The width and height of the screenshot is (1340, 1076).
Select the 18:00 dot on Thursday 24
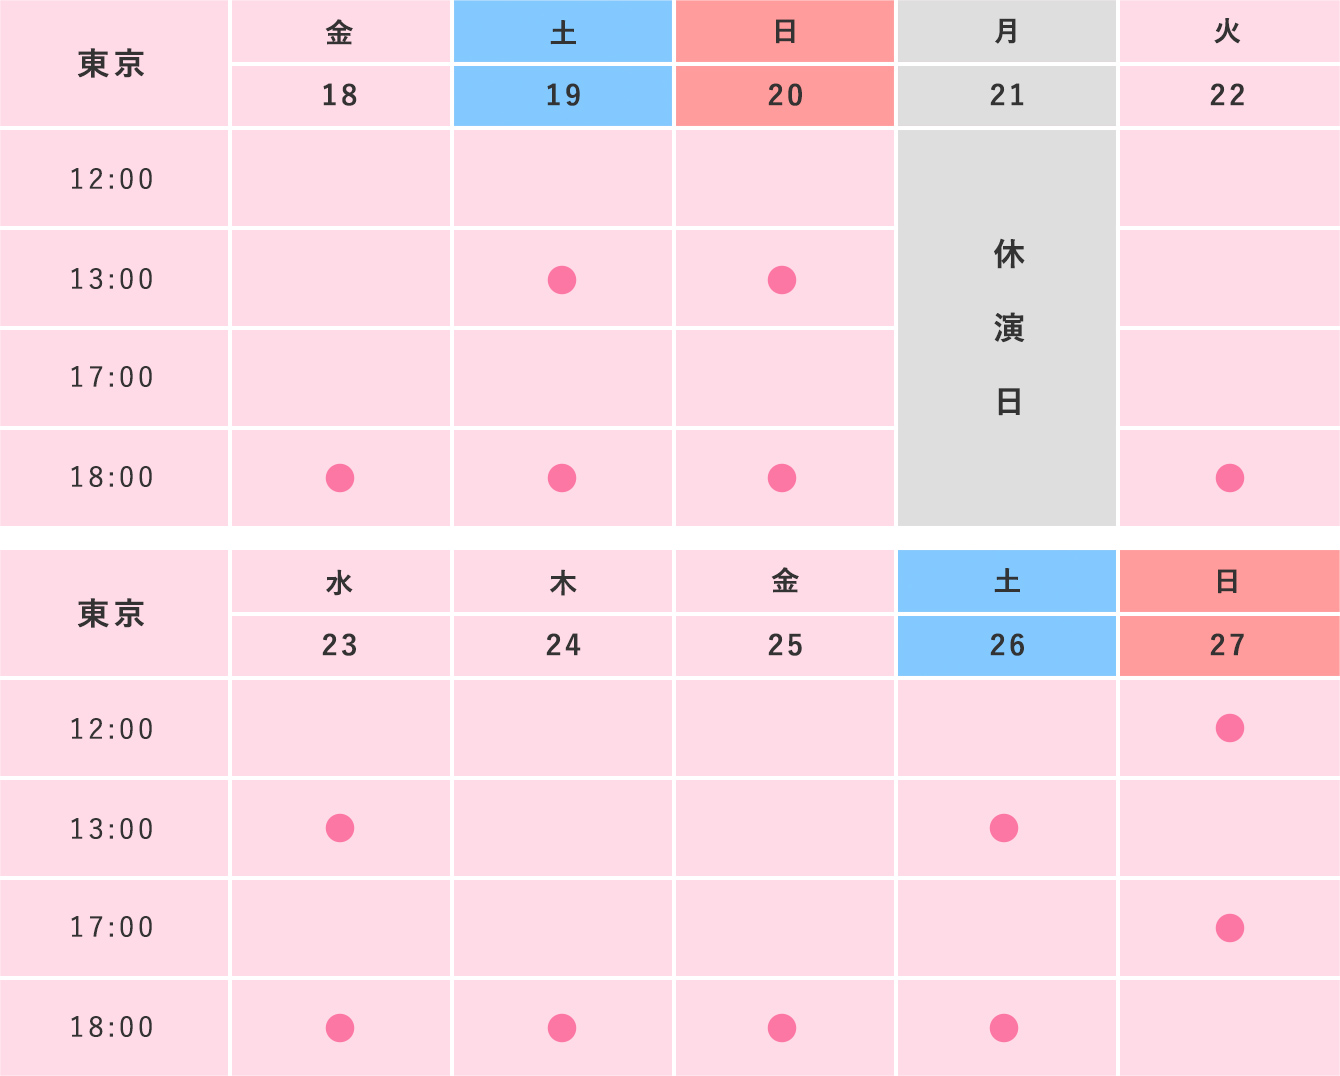562,1028
